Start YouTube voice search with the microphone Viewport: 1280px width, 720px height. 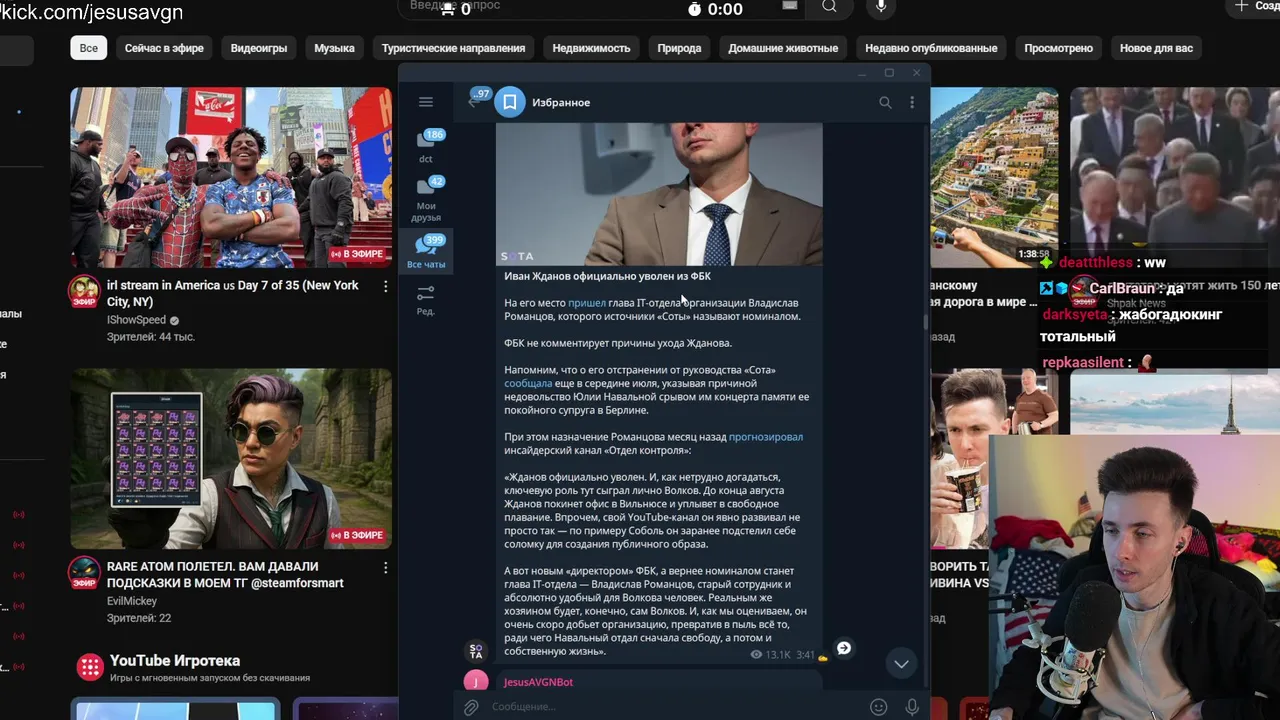click(x=881, y=7)
